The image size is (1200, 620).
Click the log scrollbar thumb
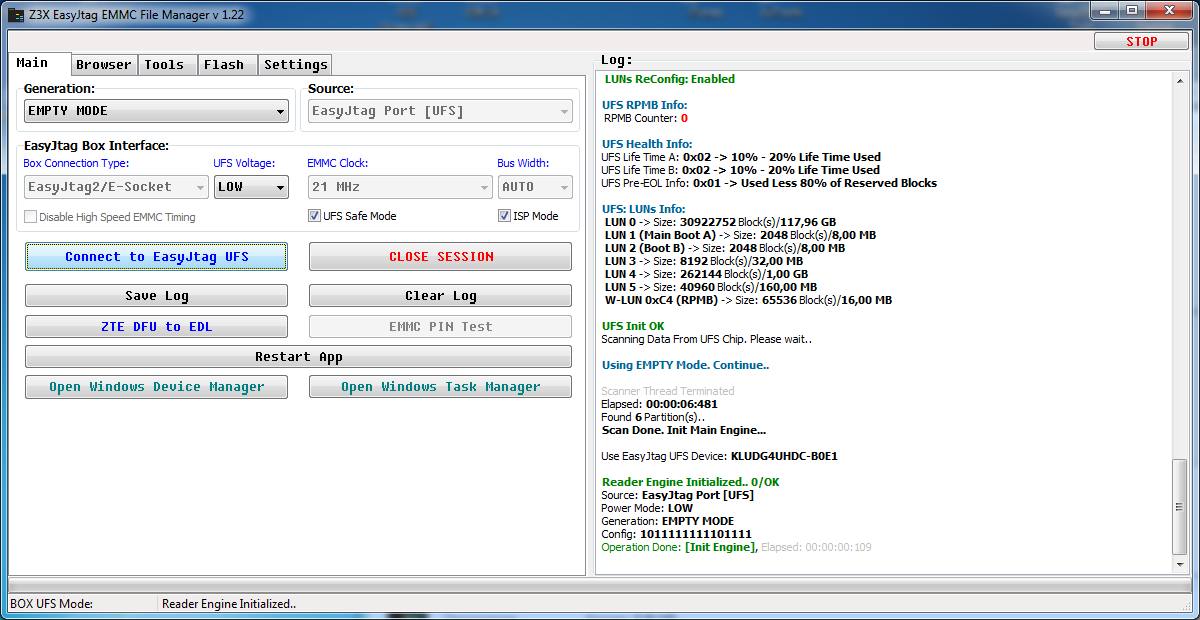[x=1181, y=508]
